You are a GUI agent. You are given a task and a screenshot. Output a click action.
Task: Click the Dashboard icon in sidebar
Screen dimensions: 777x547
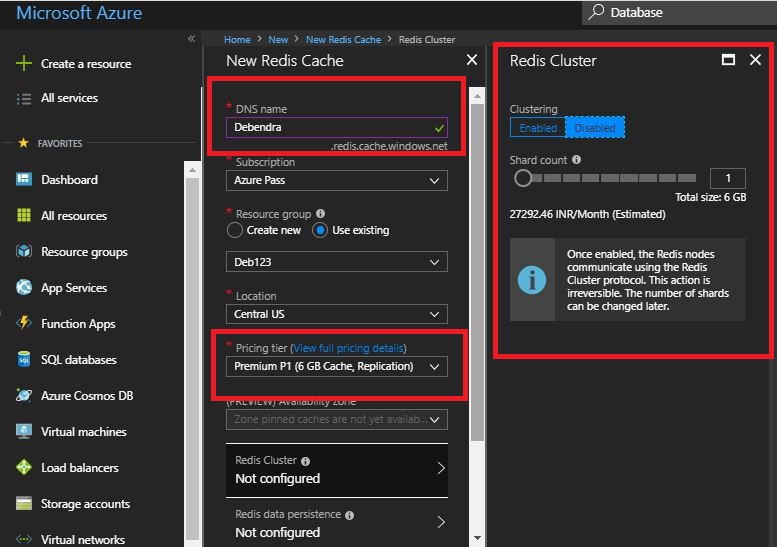pyautogui.click(x=24, y=180)
